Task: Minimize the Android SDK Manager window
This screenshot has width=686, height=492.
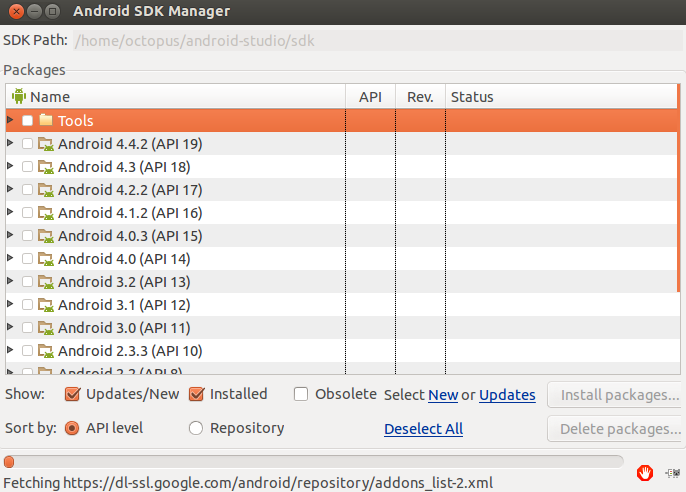Action: 35,11
